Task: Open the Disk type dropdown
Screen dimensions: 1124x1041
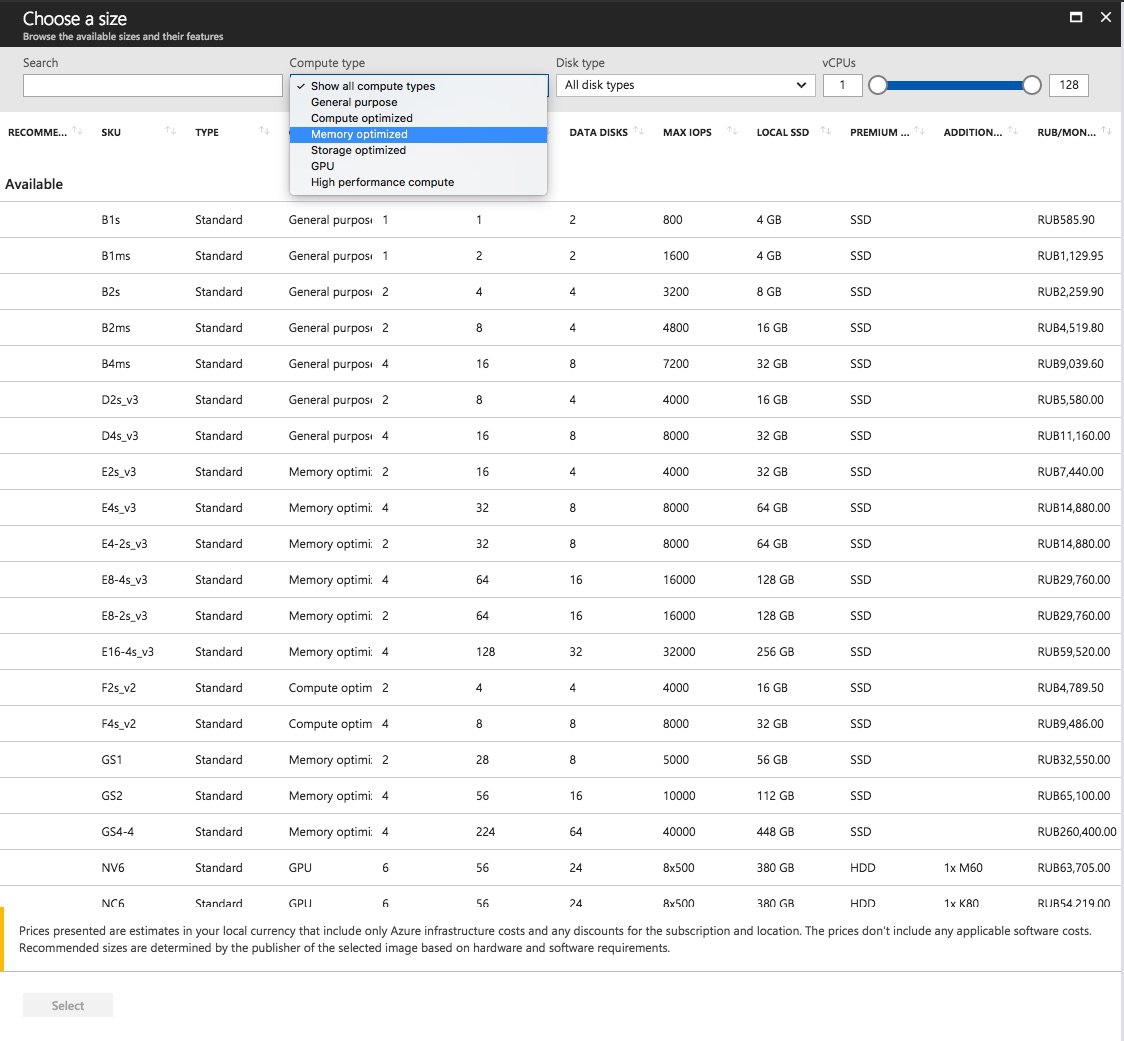Action: pyautogui.click(x=685, y=85)
